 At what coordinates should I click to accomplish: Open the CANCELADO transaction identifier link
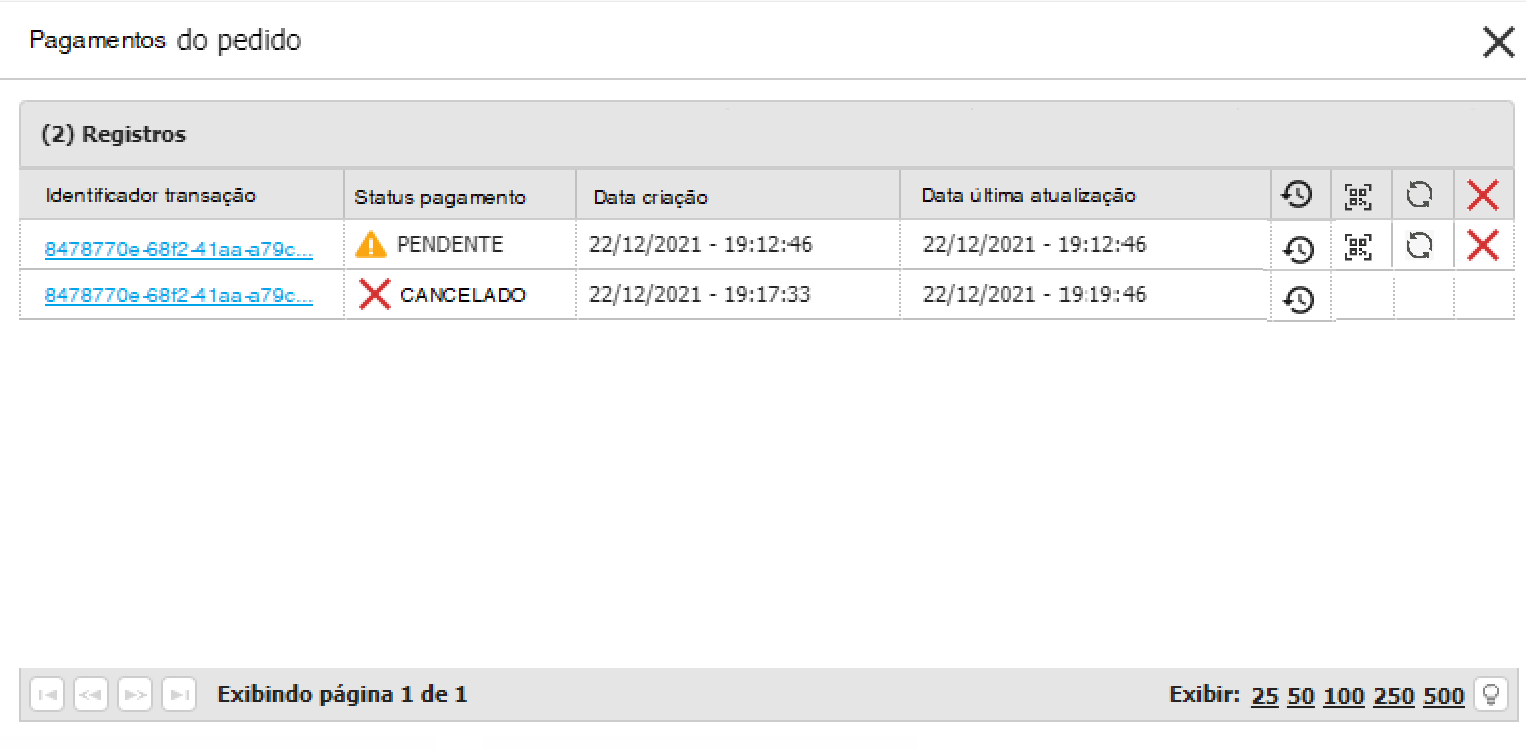(179, 296)
